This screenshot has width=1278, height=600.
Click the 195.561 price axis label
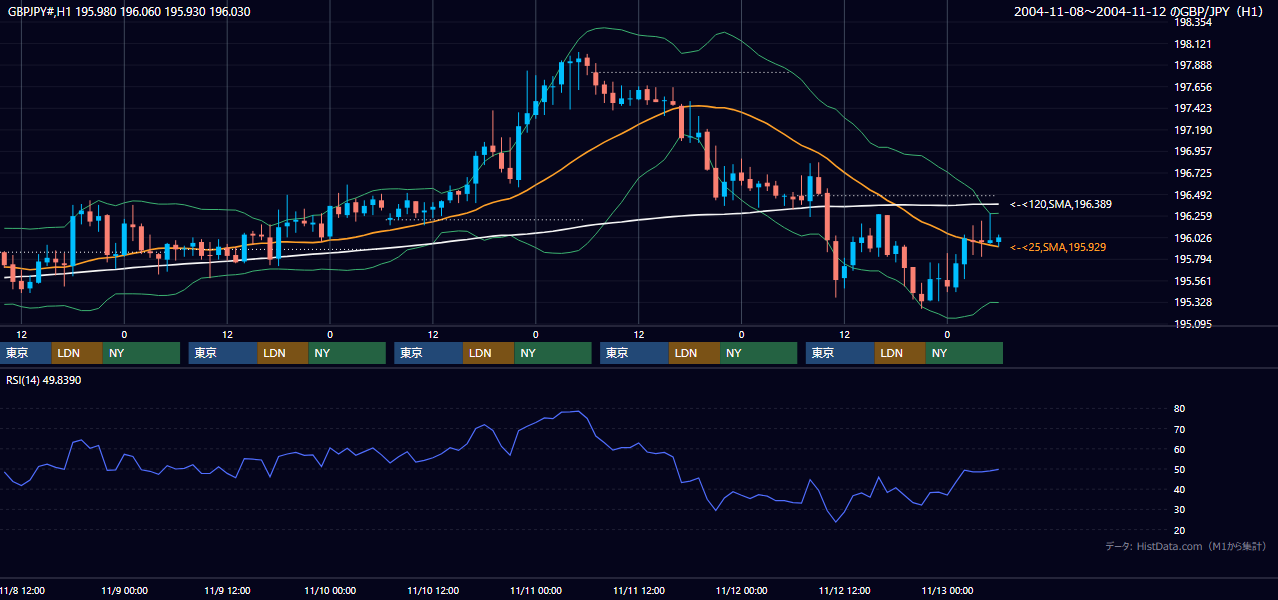pos(1192,281)
